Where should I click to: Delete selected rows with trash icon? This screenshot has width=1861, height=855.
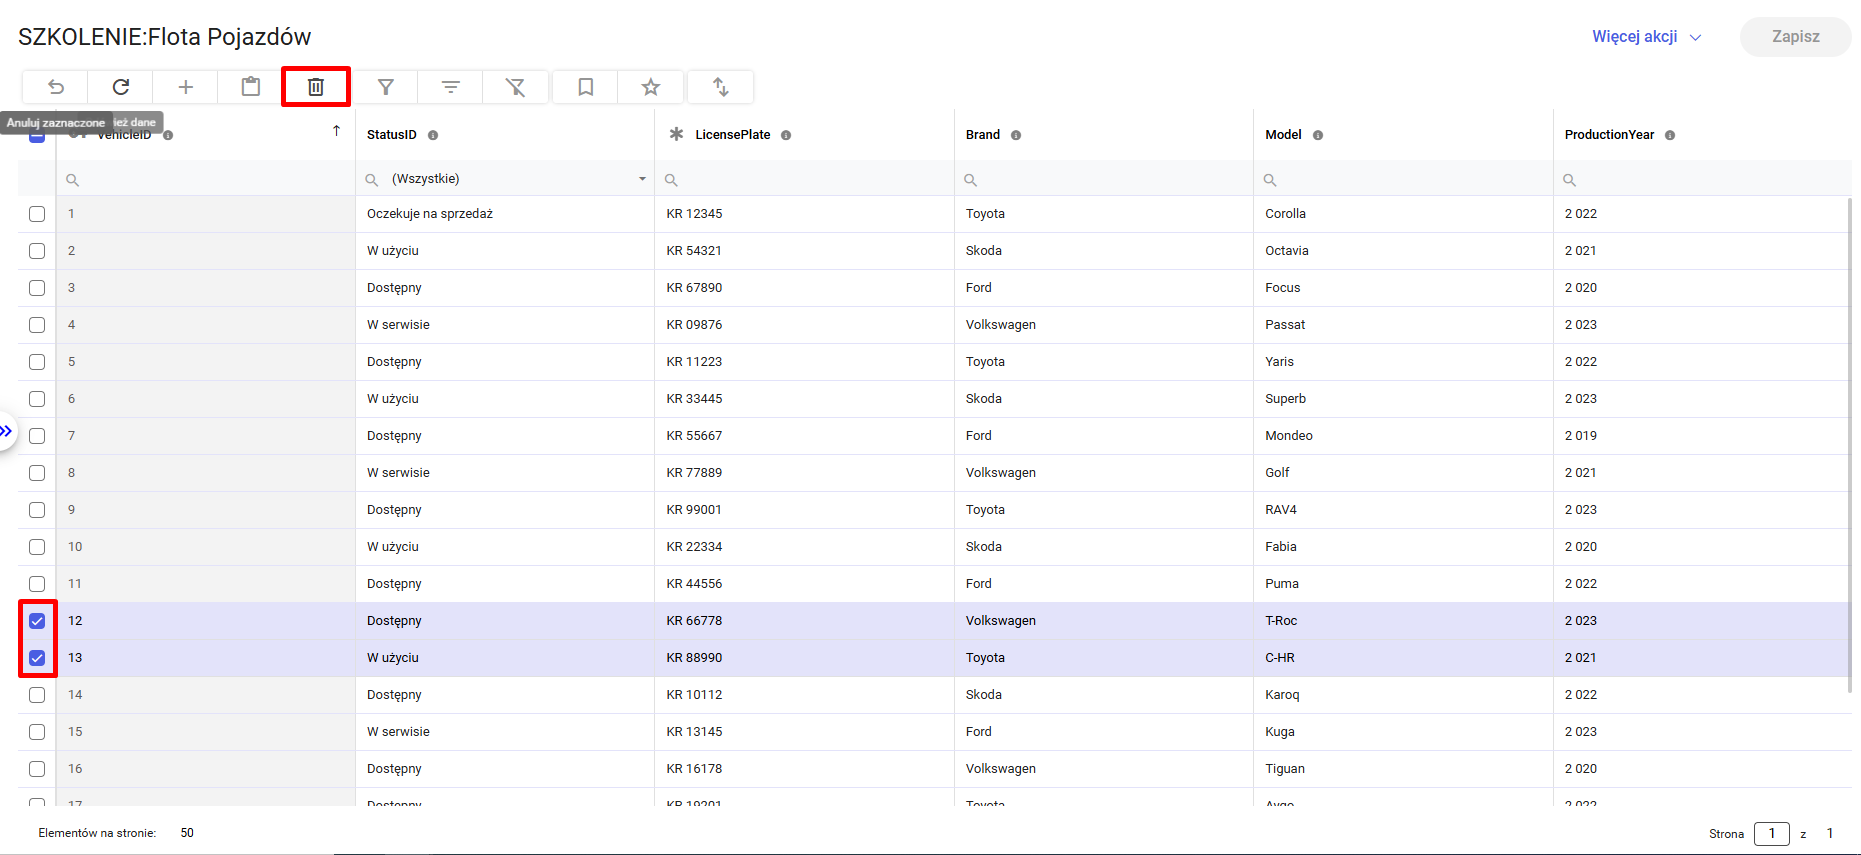[316, 87]
